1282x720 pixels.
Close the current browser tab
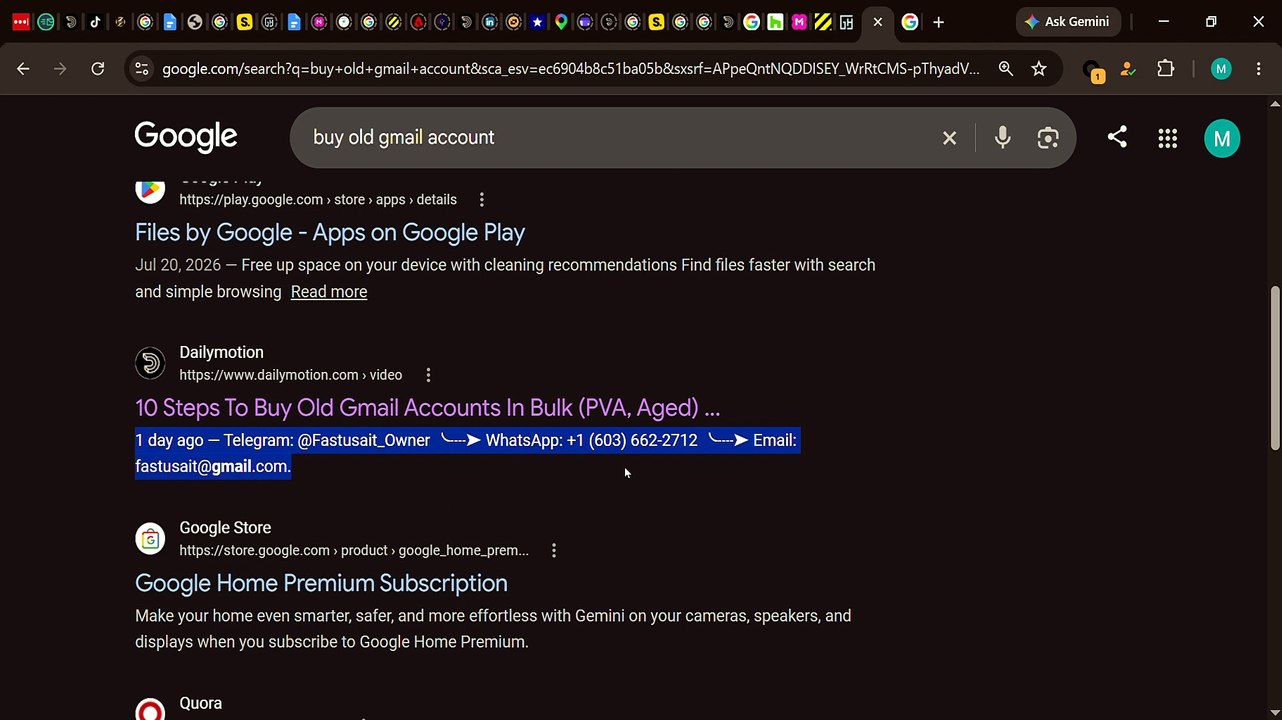coord(877,22)
